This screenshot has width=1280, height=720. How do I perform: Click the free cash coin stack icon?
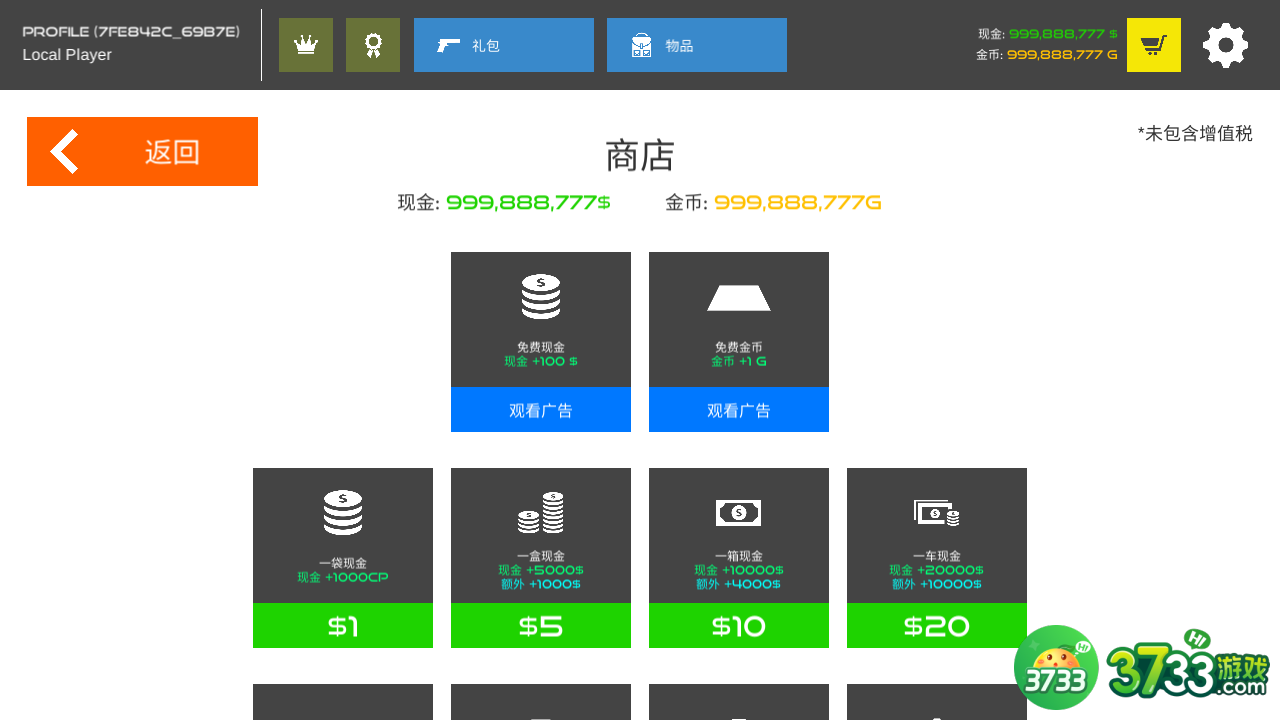coord(541,297)
